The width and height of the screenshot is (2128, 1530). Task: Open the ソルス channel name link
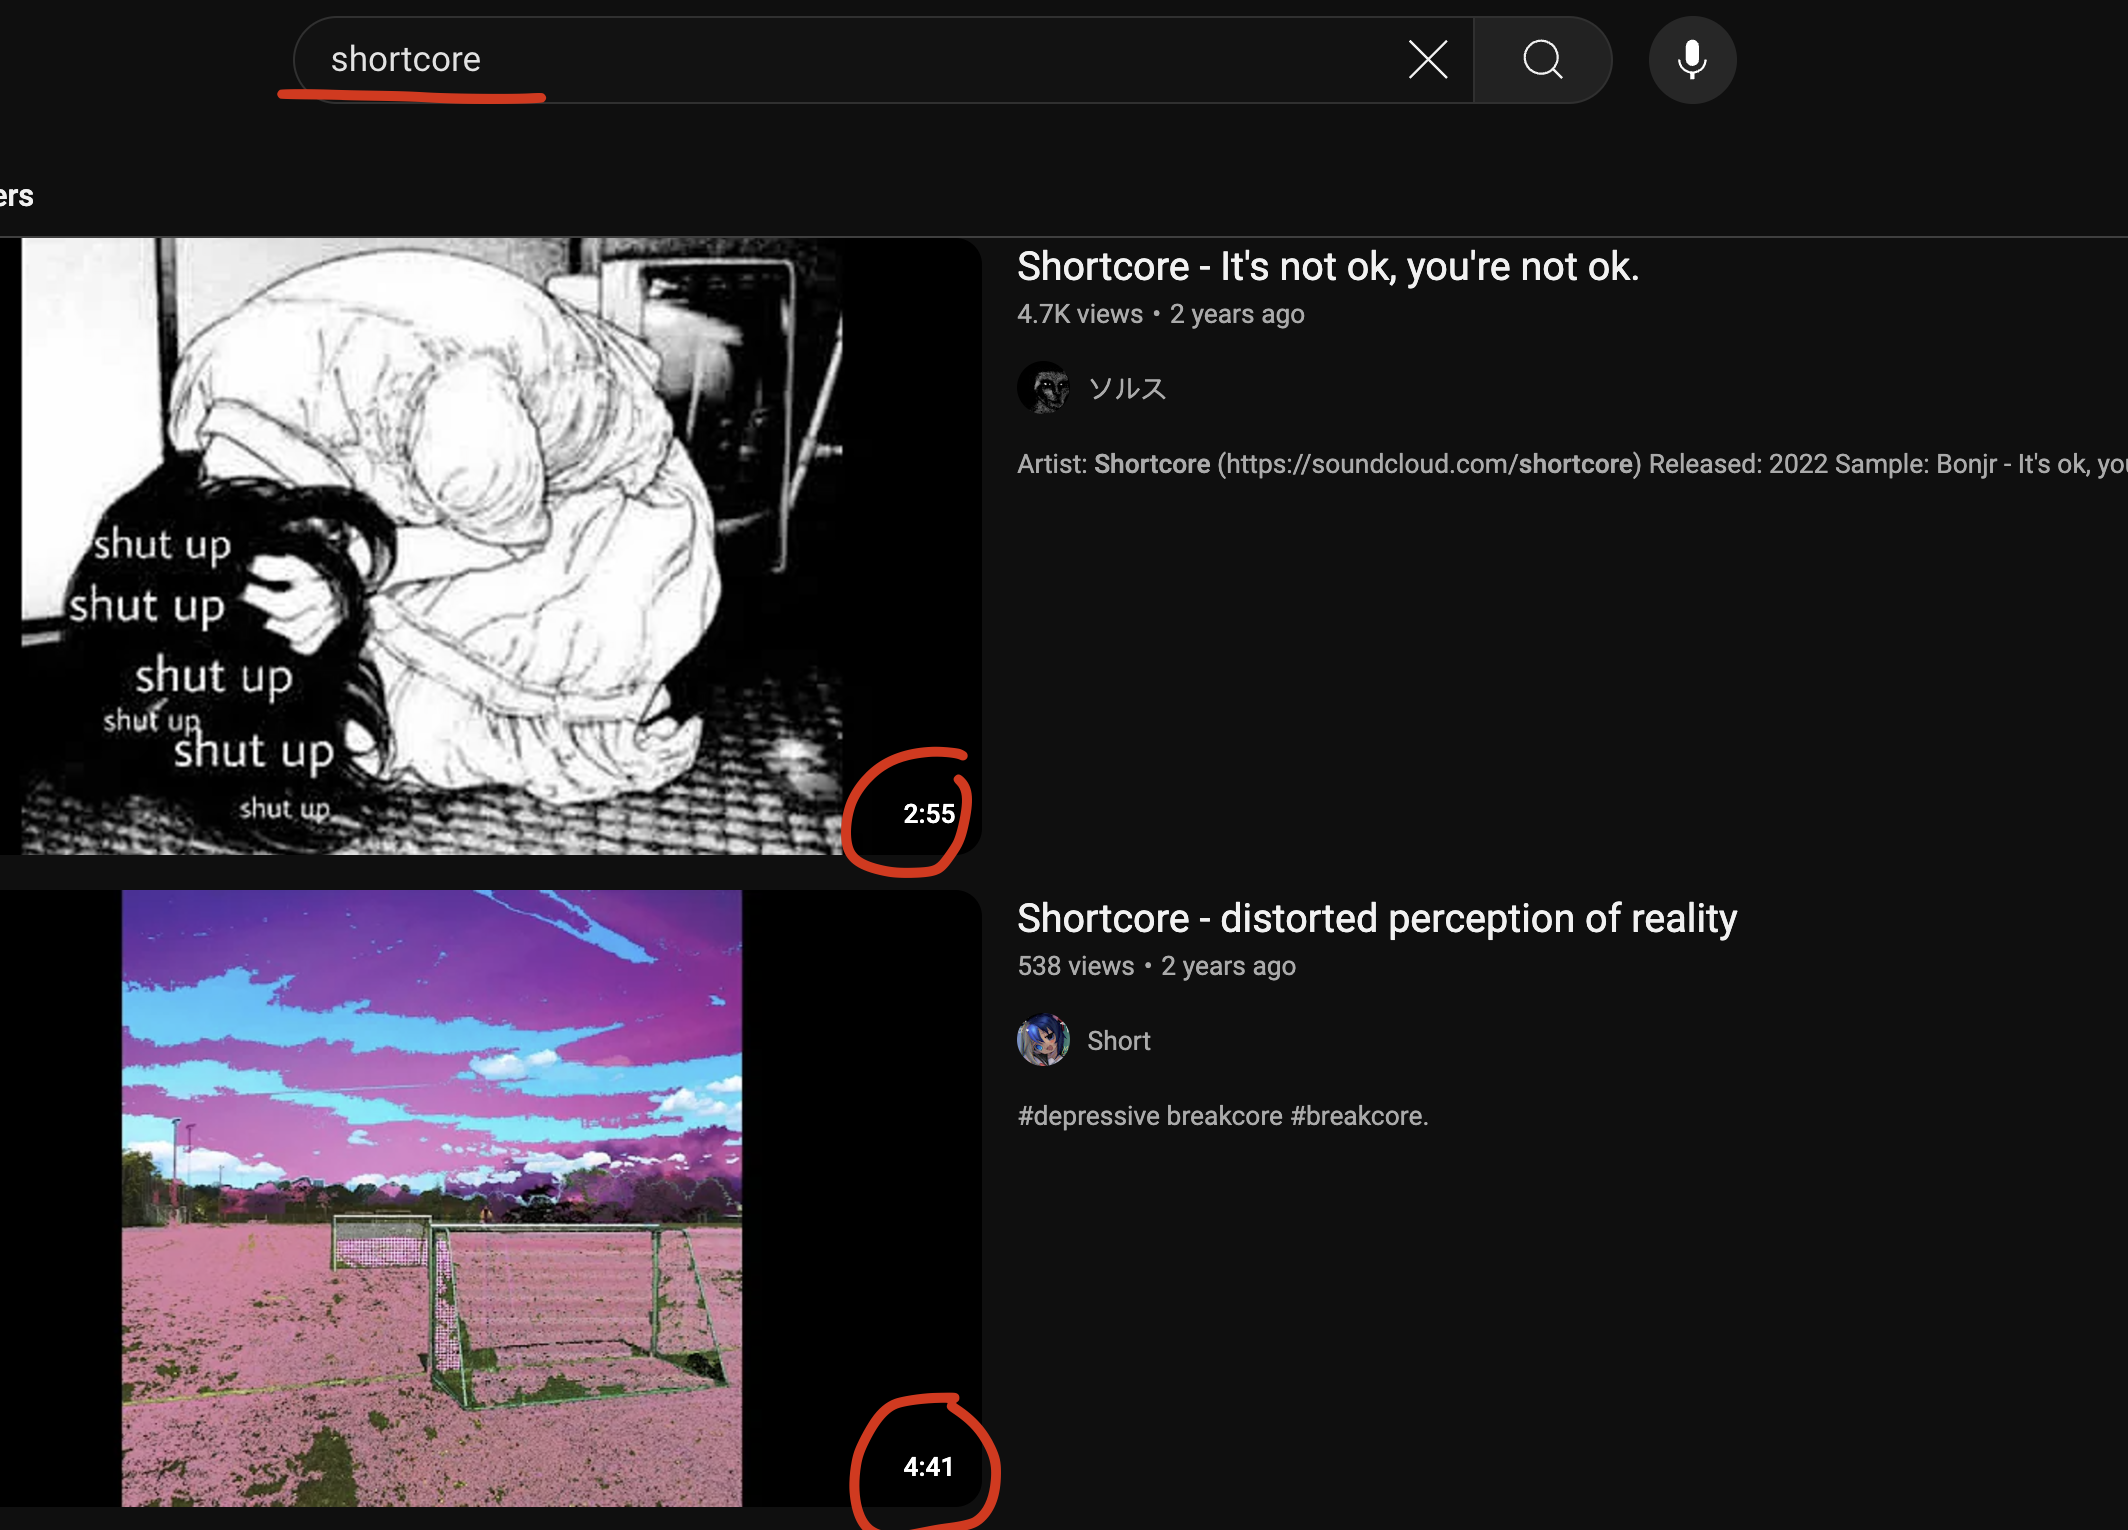(x=1127, y=388)
